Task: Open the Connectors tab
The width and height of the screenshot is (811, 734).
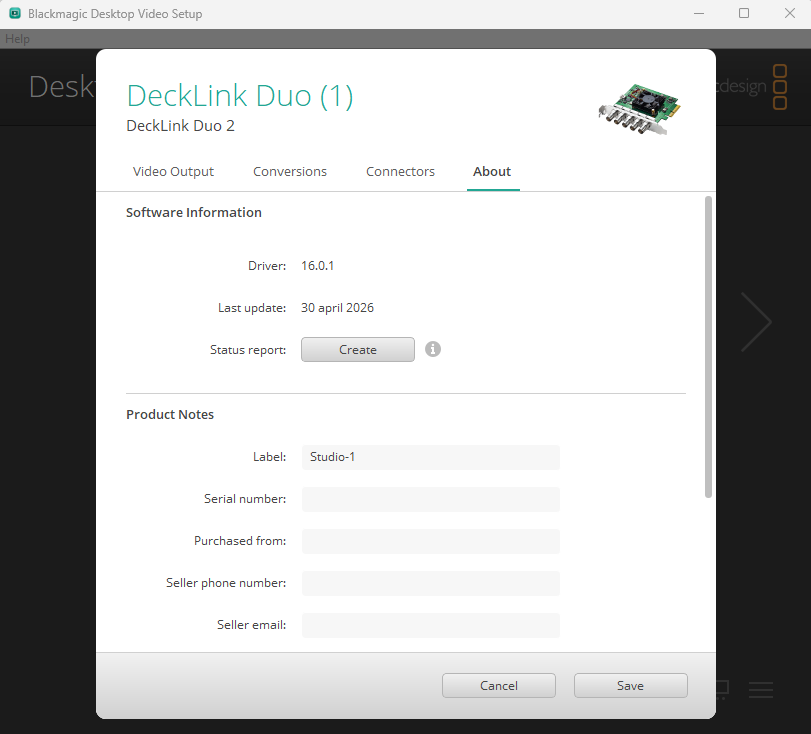Action: coord(400,172)
